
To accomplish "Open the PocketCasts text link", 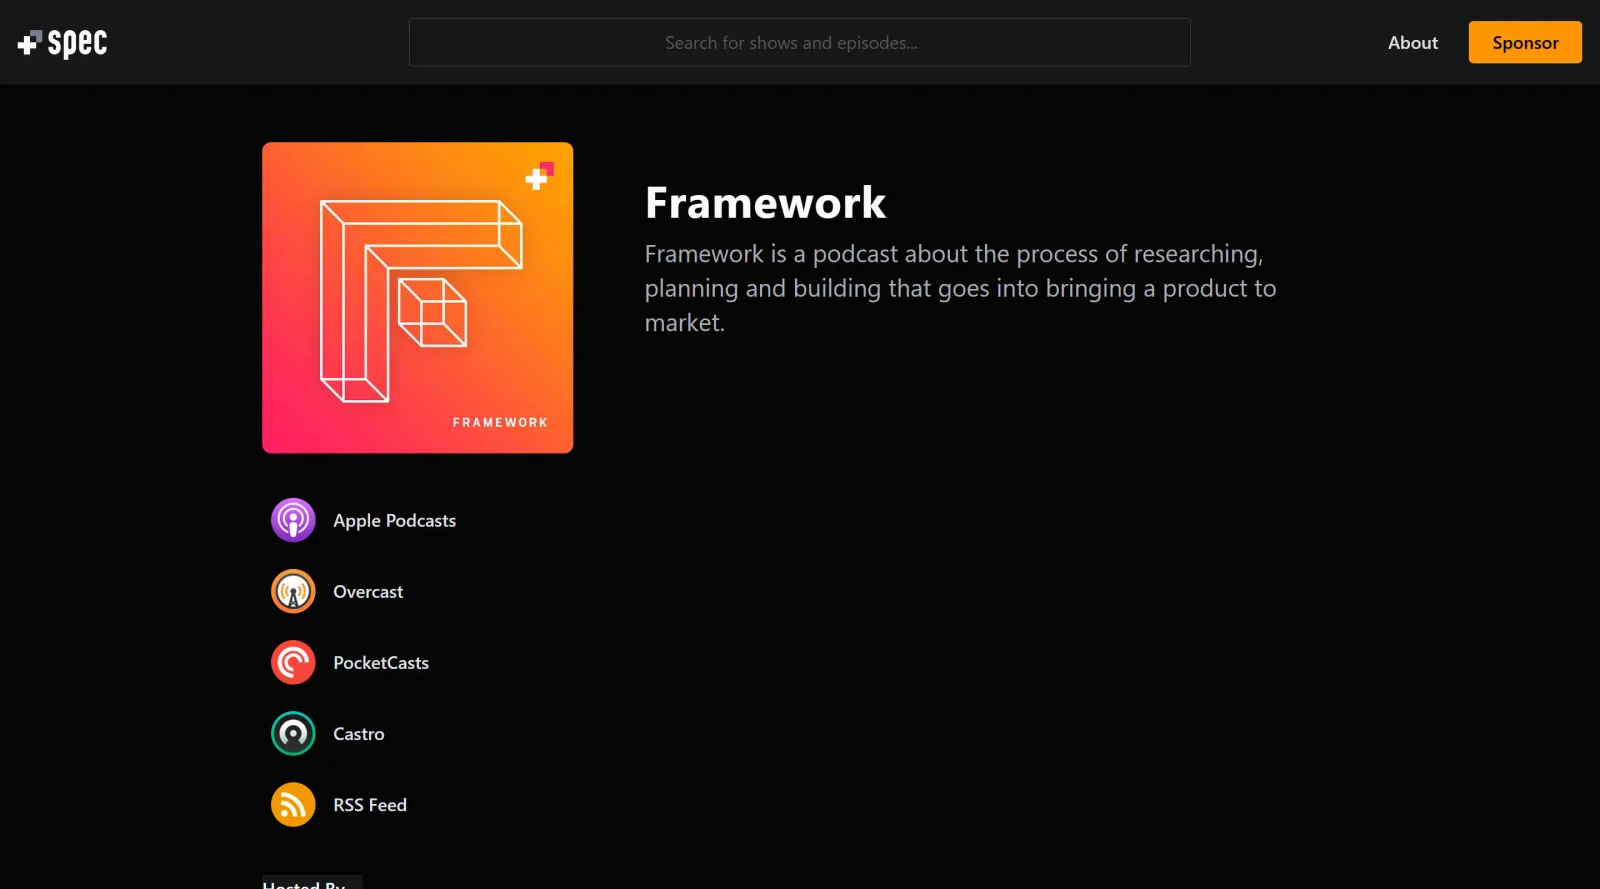I will tap(381, 662).
